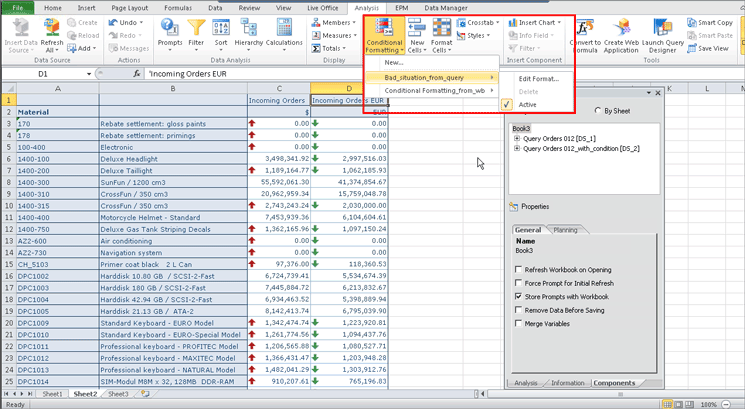Launch the Query Designer icon
Screen dimensions: 745x409
click(662, 28)
